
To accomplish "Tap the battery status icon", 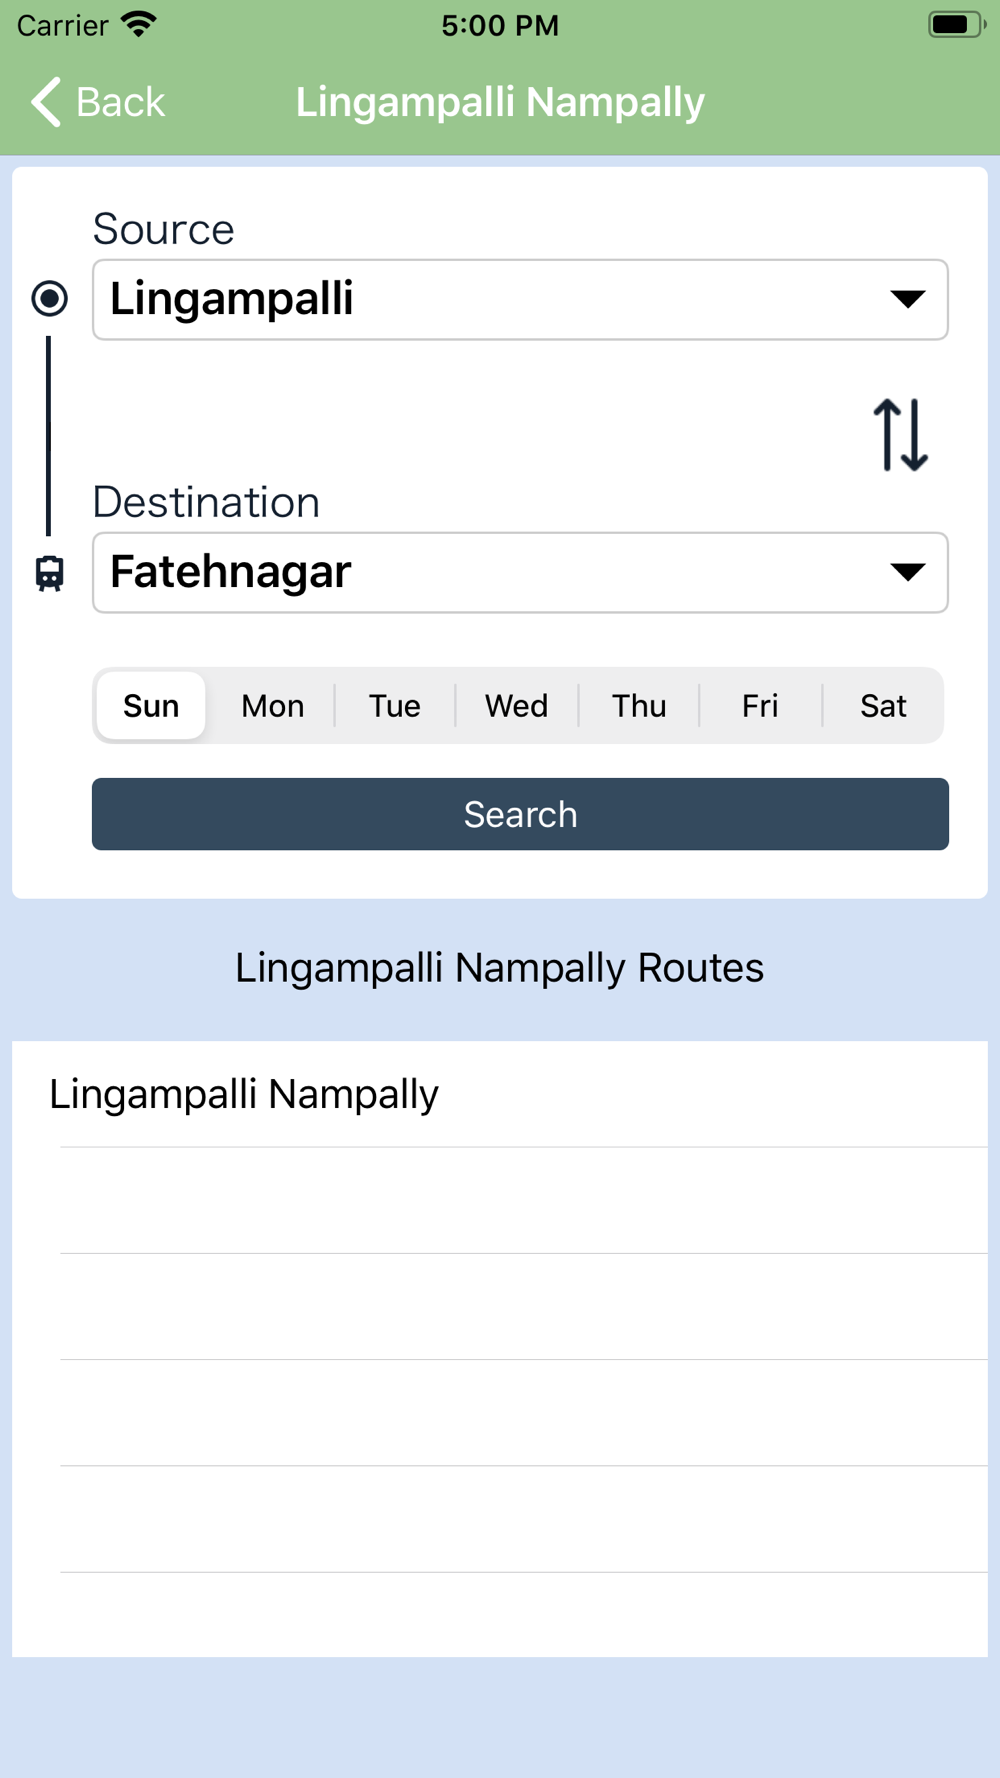I will click(955, 24).
